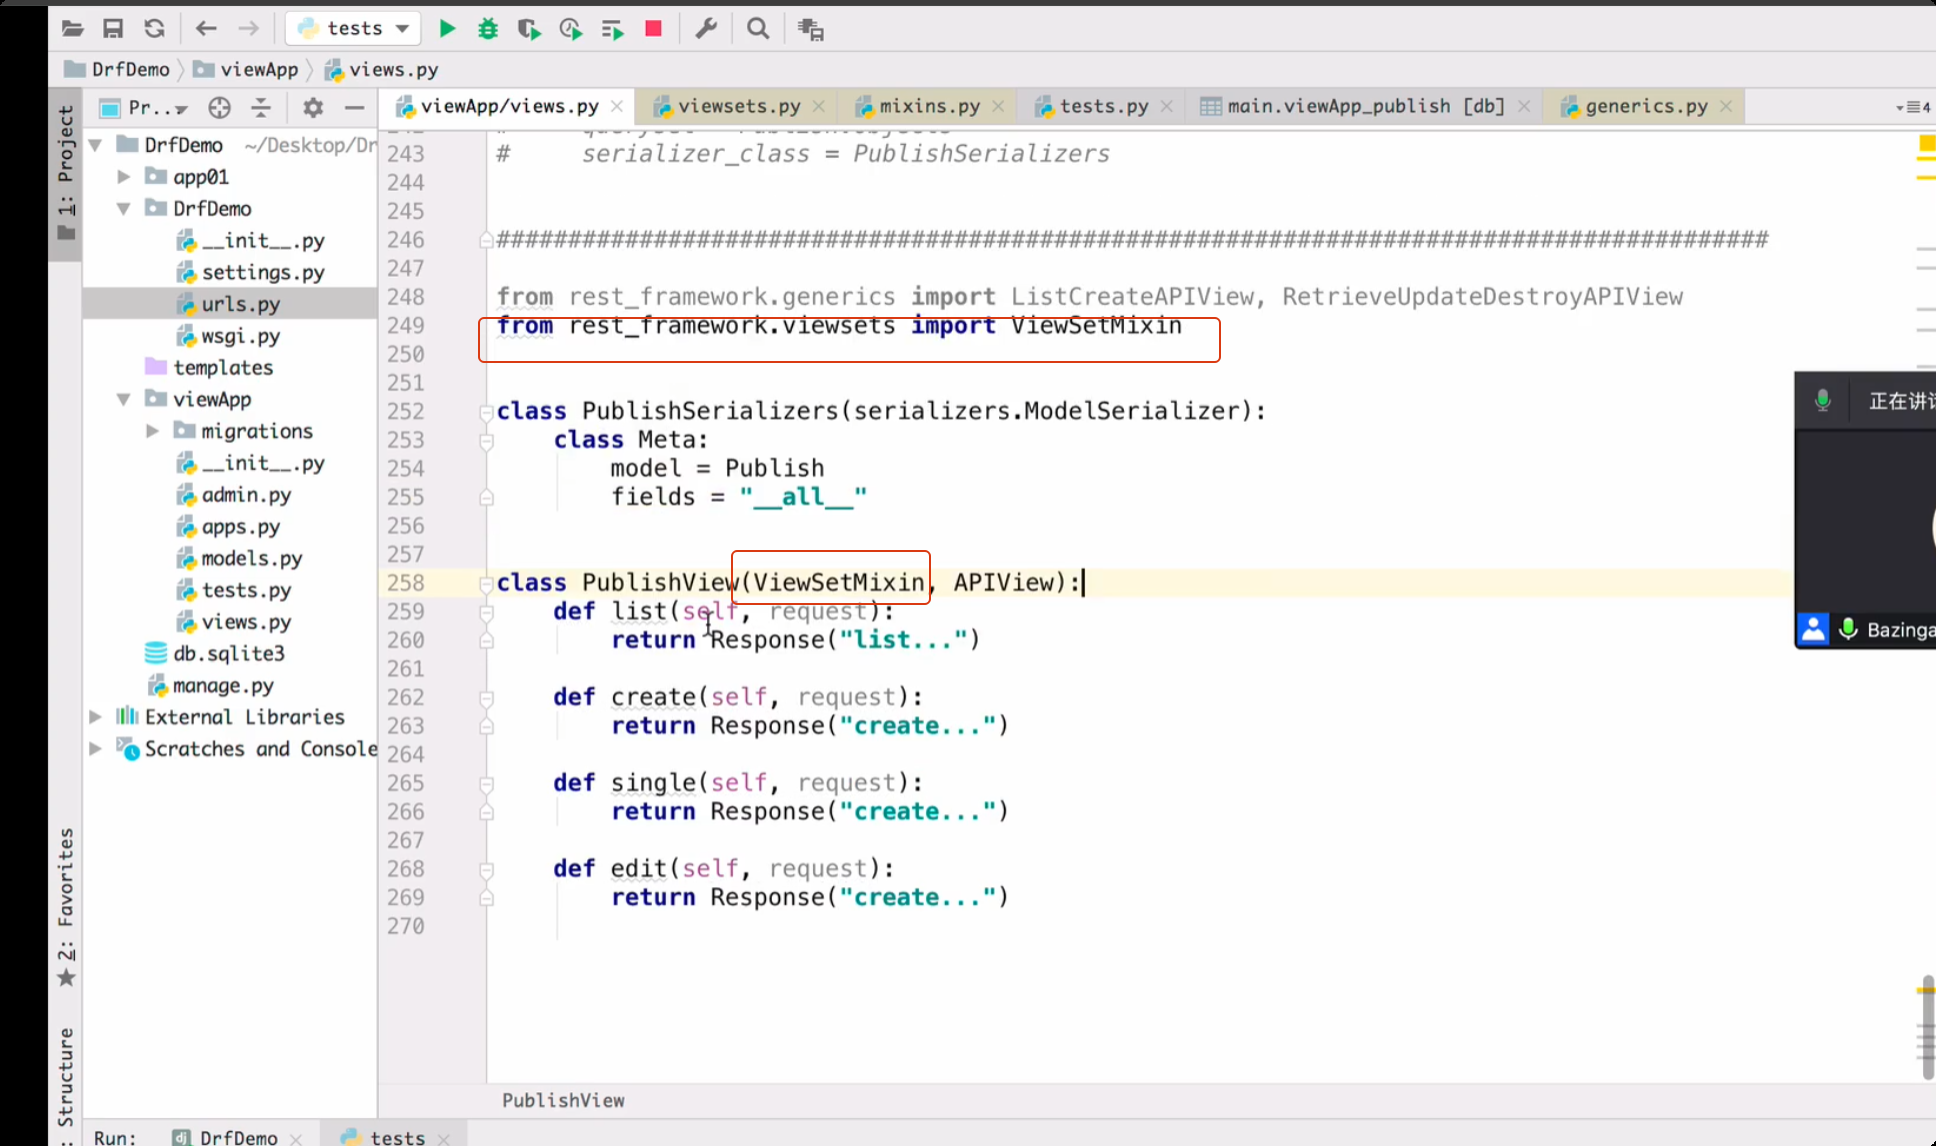Click the Save All icon

click(x=113, y=29)
